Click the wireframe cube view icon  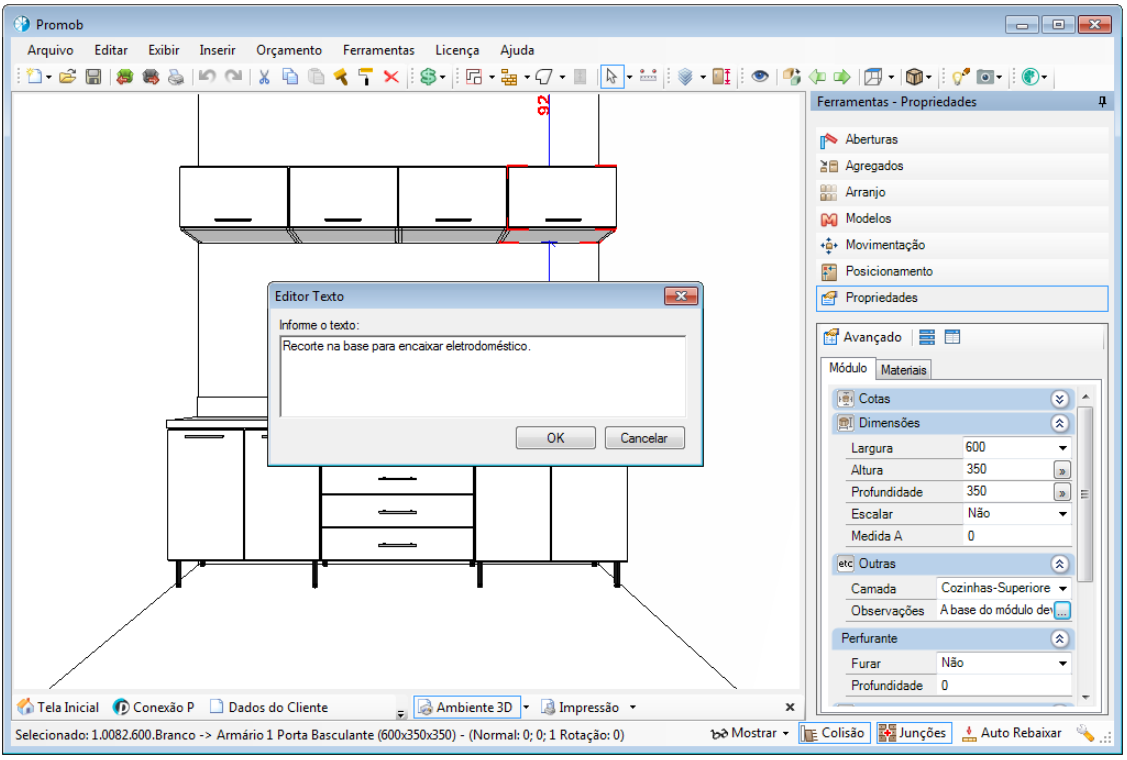click(x=873, y=76)
